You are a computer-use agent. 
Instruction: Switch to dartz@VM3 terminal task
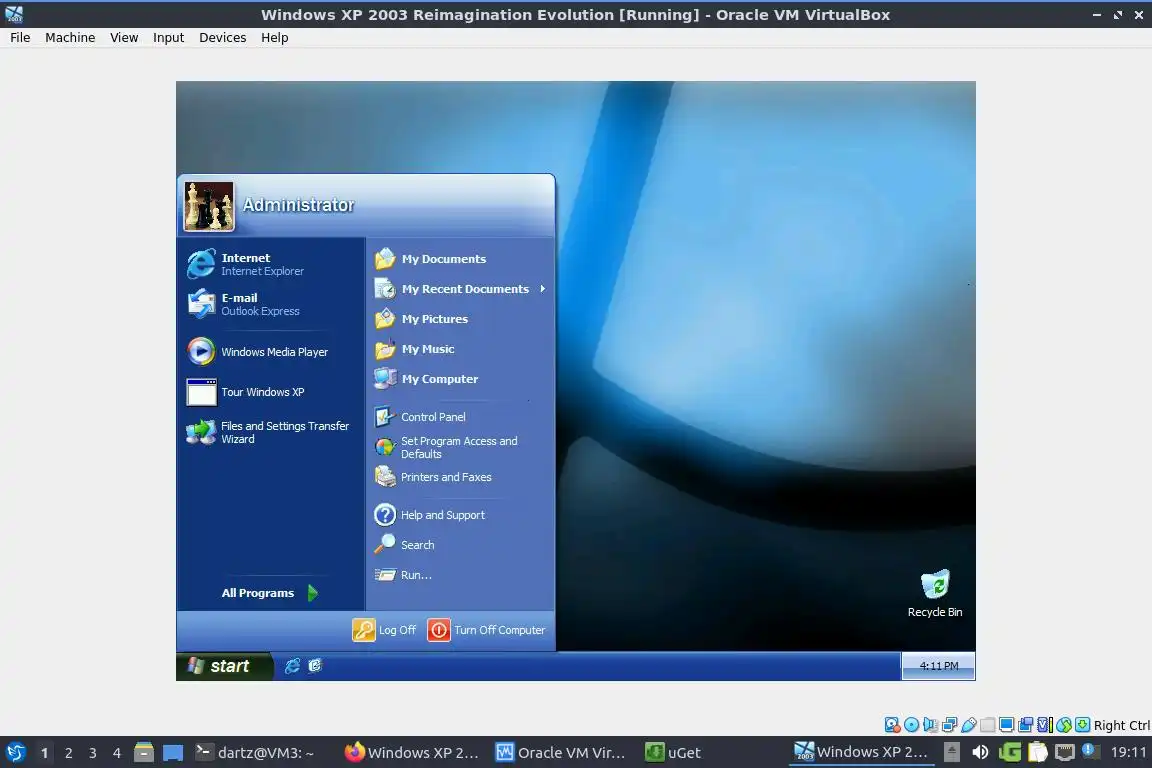click(254, 752)
